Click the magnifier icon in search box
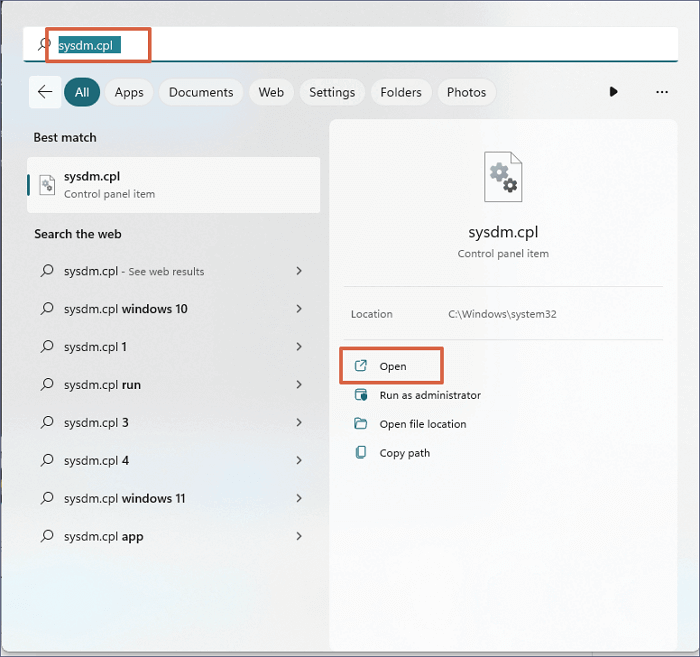The height and width of the screenshot is (657, 700). (x=43, y=44)
